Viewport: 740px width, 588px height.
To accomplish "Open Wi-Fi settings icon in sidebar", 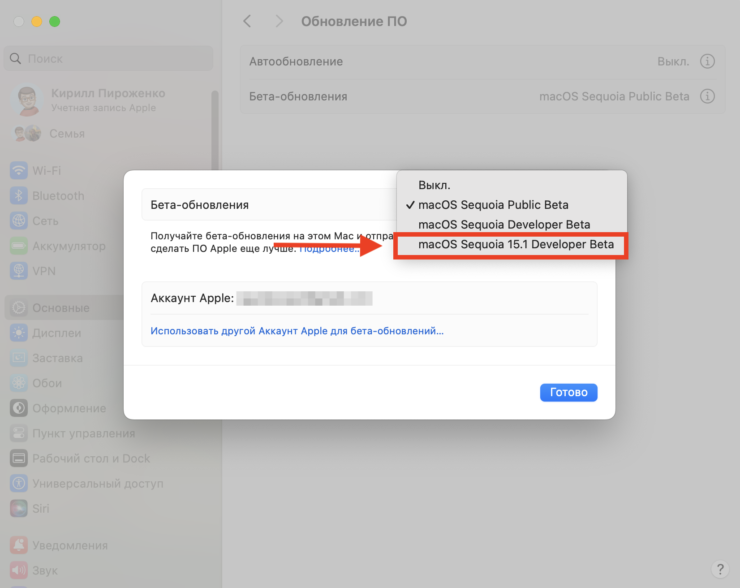I will pos(19,170).
